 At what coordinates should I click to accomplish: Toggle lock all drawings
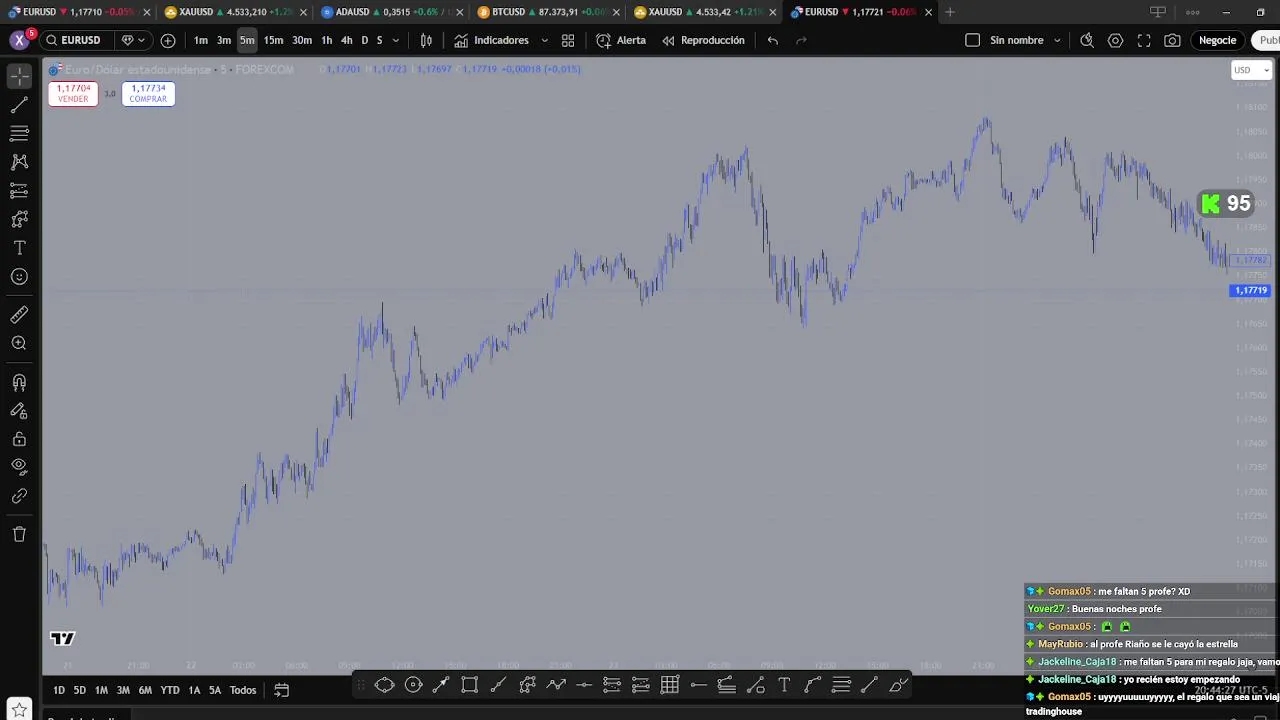pyautogui.click(x=19, y=439)
